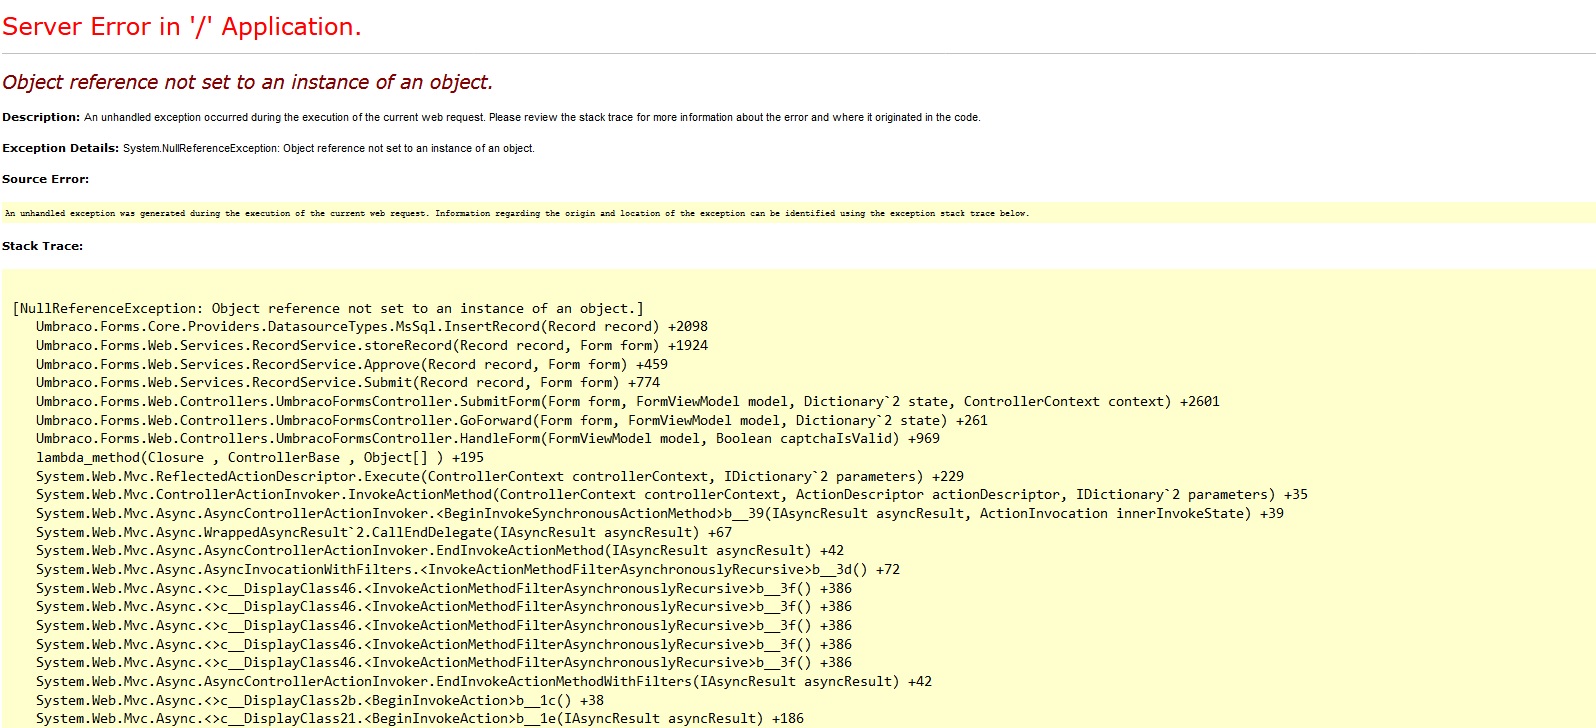Click the RecordService.Approve stack trace line

pyautogui.click(x=352, y=365)
